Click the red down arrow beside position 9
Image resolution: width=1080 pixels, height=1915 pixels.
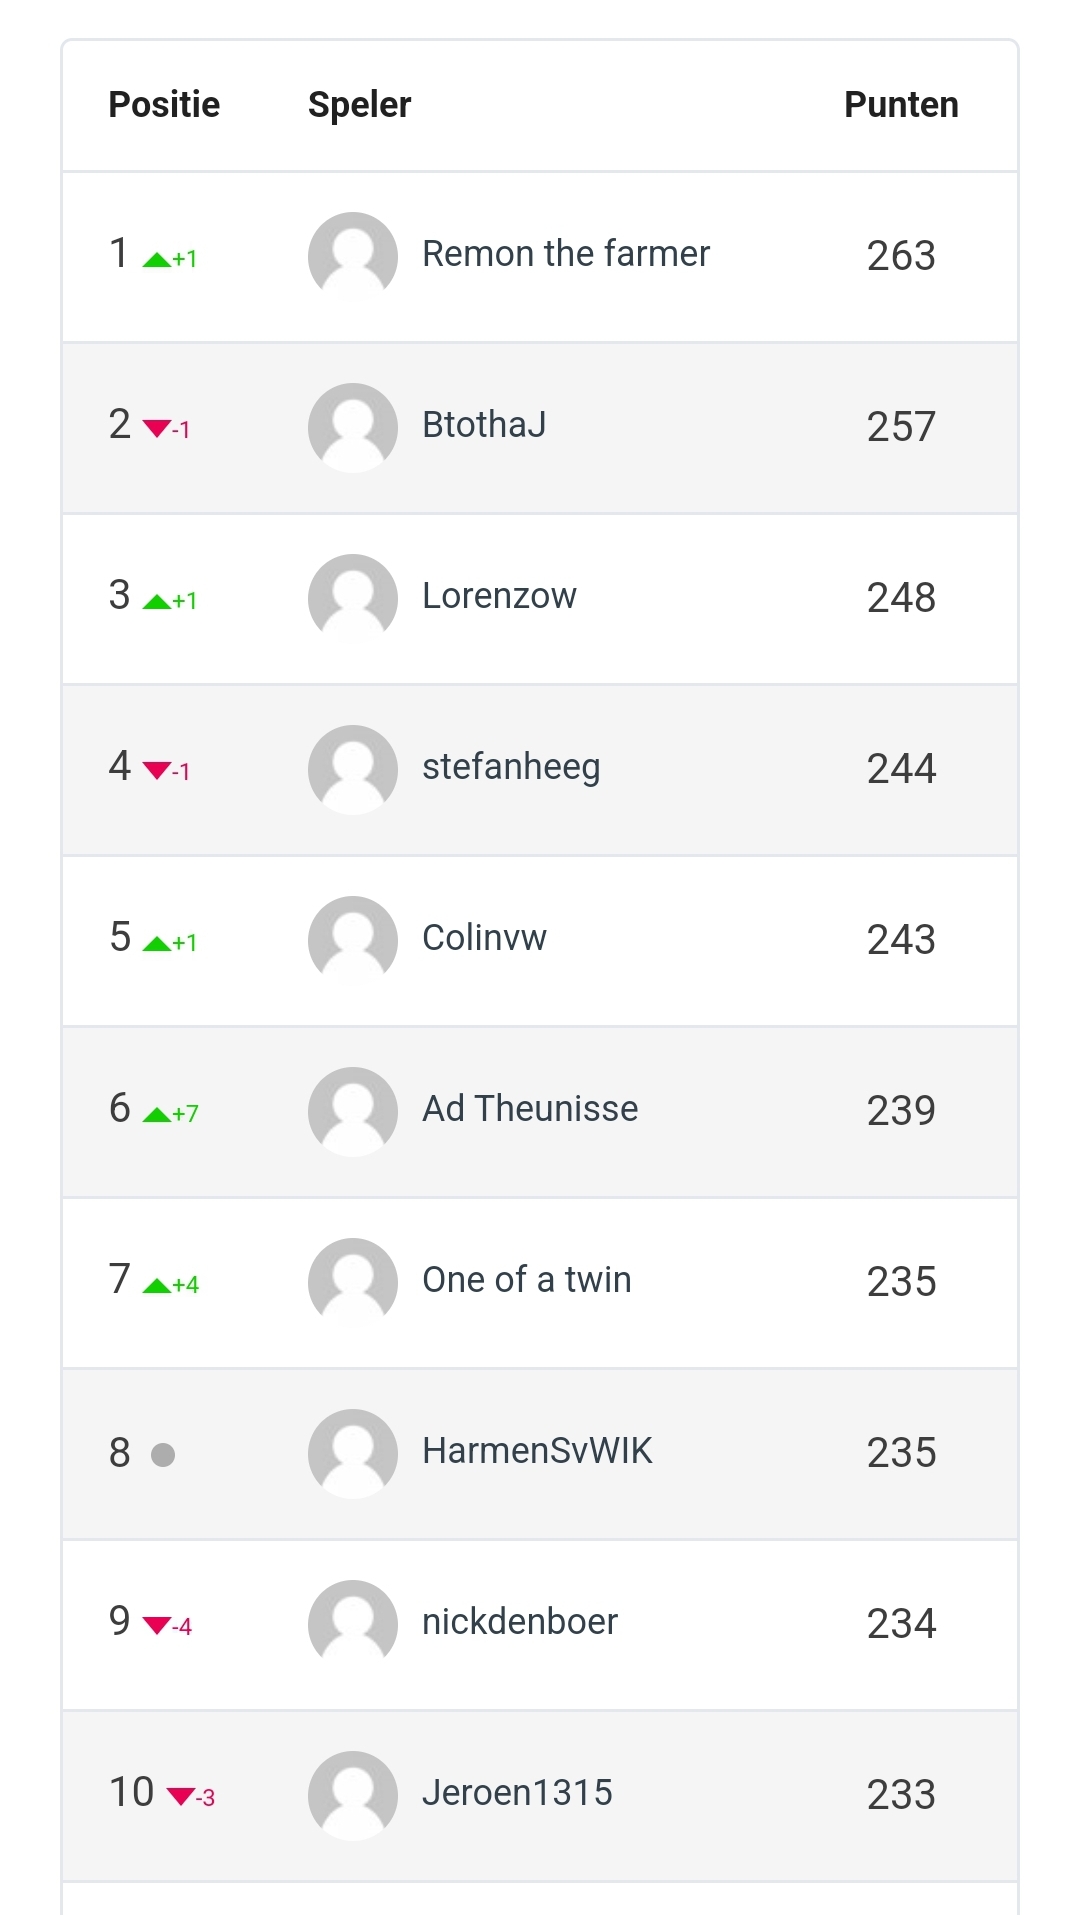click(157, 1626)
